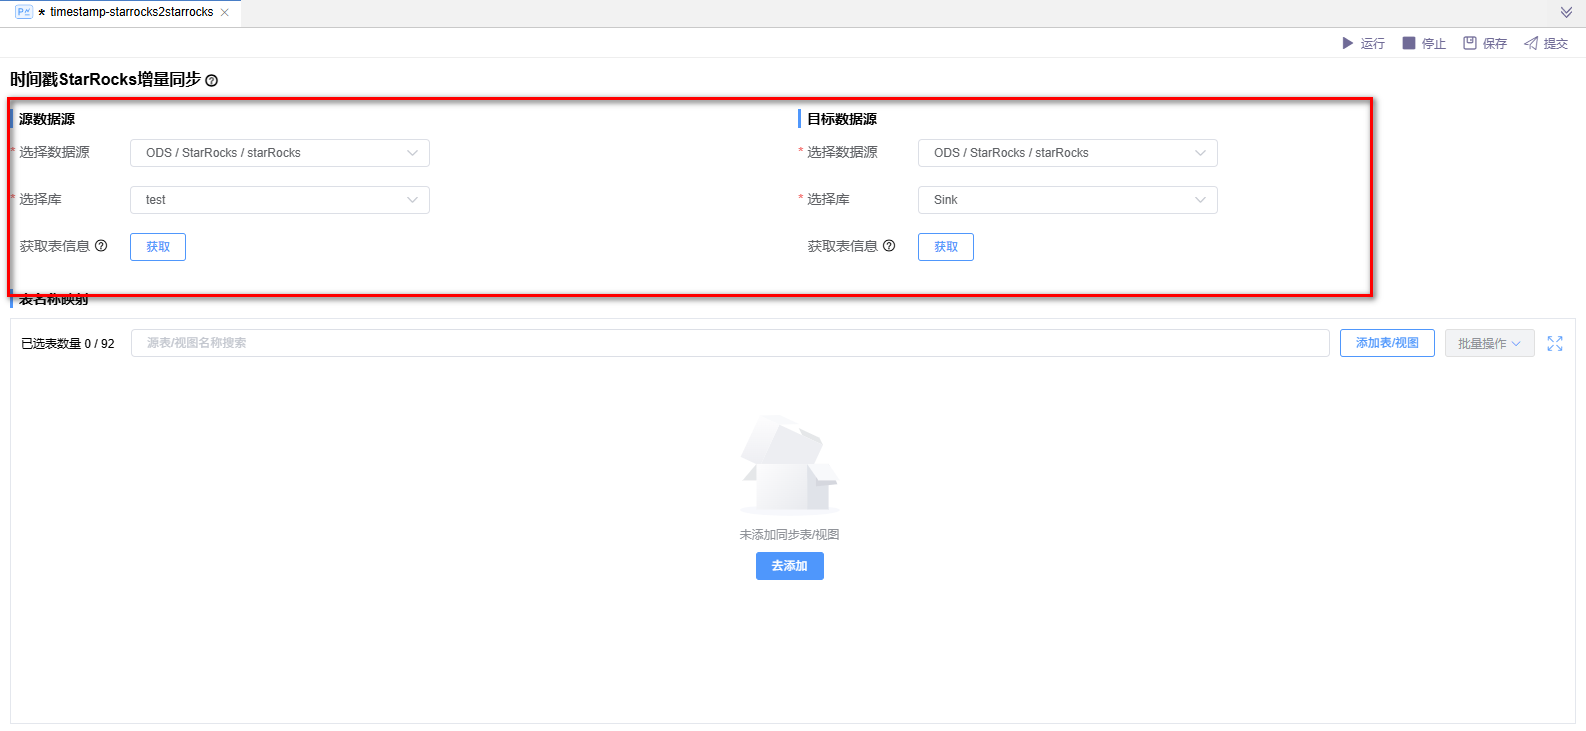Click the Save (保存) toolbar button
The height and width of the screenshot is (731, 1586).
point(1485,43)
